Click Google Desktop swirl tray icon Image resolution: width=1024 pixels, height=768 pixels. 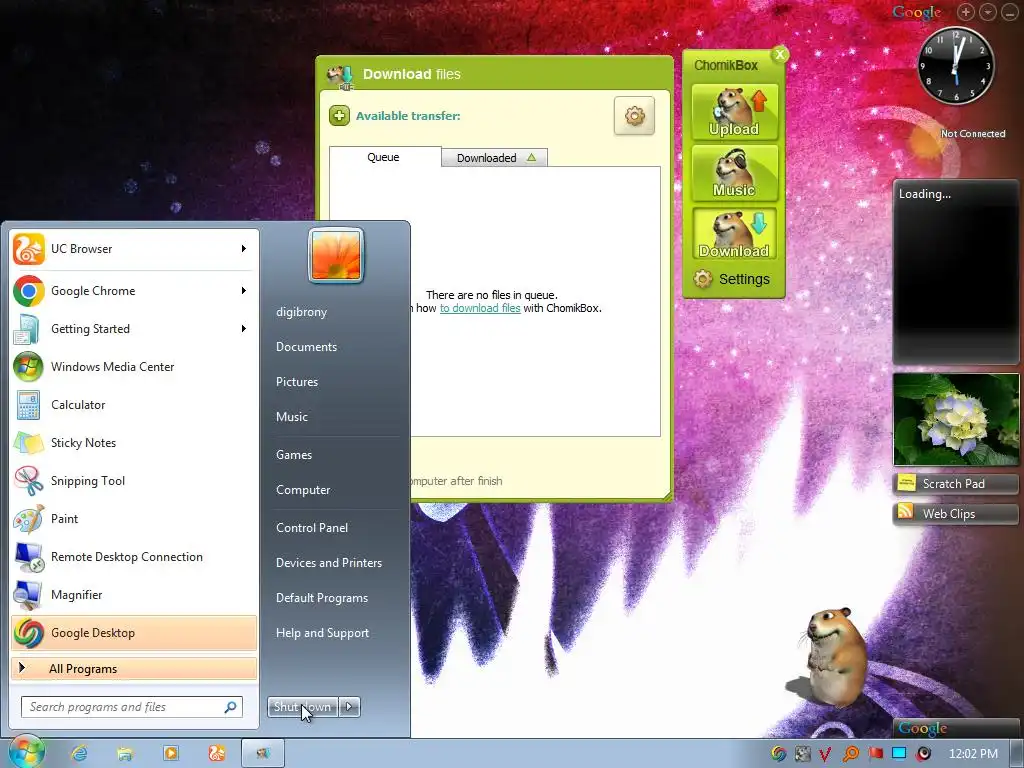pos(778,754)
